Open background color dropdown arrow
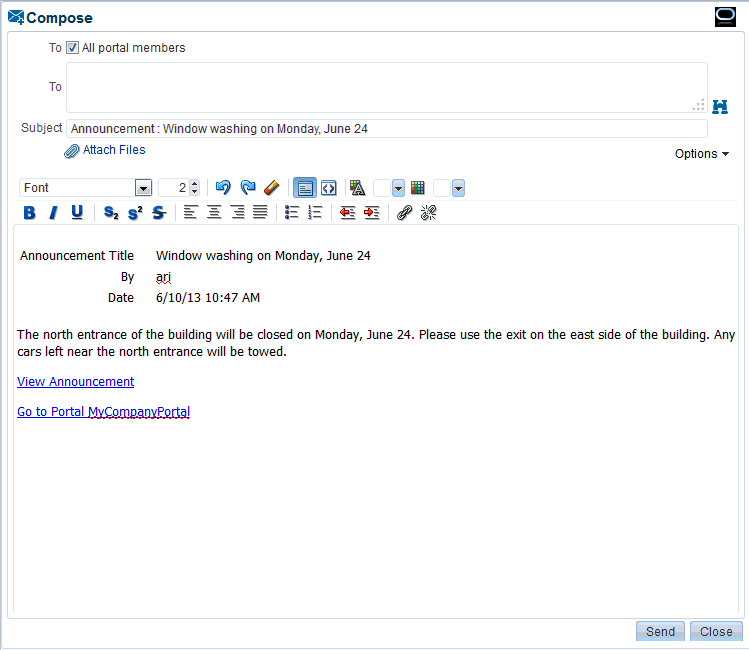 pos(459,188)
